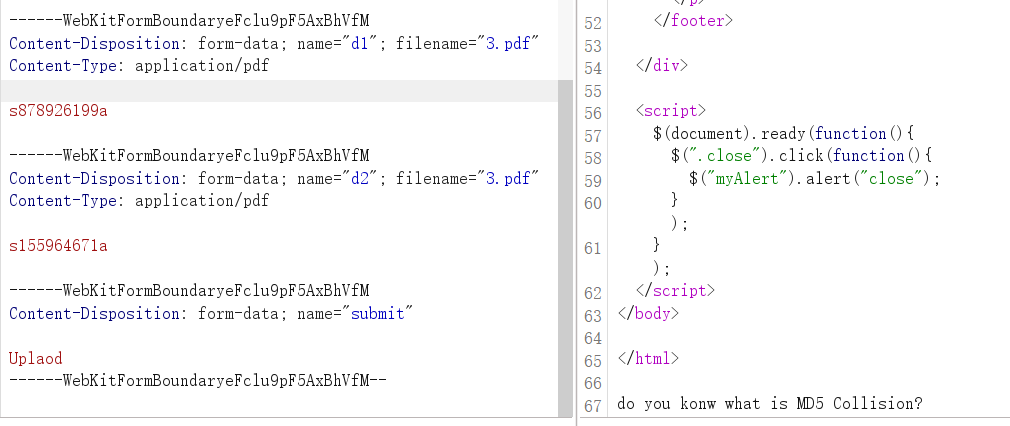Click the </body> tag on line 63
Screen dimensions: 1010x426
pos(648,313)
